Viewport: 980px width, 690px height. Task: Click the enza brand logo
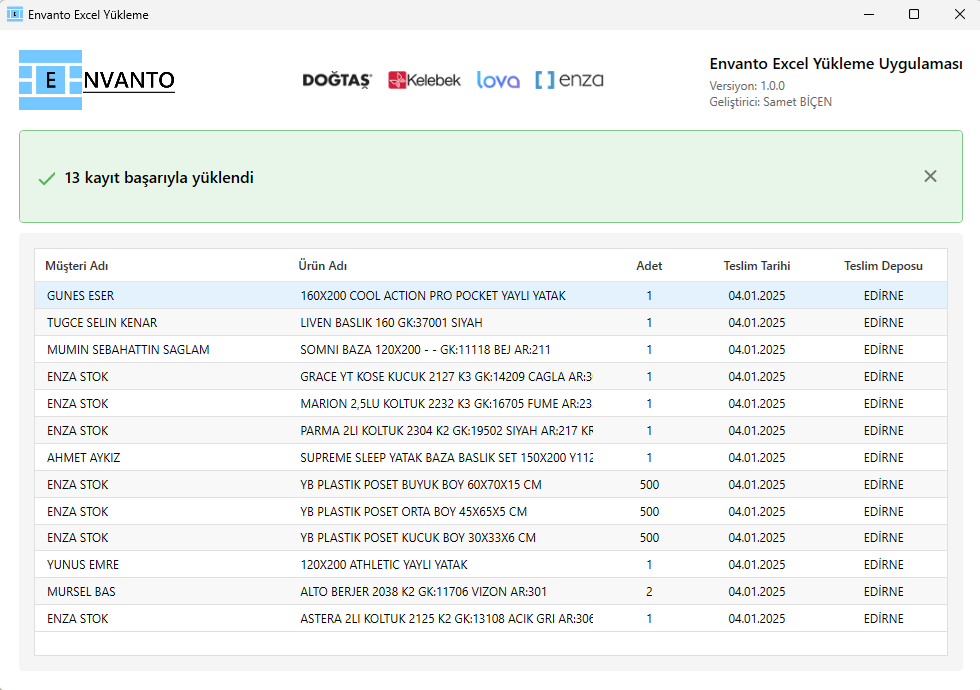pos(569,80)
